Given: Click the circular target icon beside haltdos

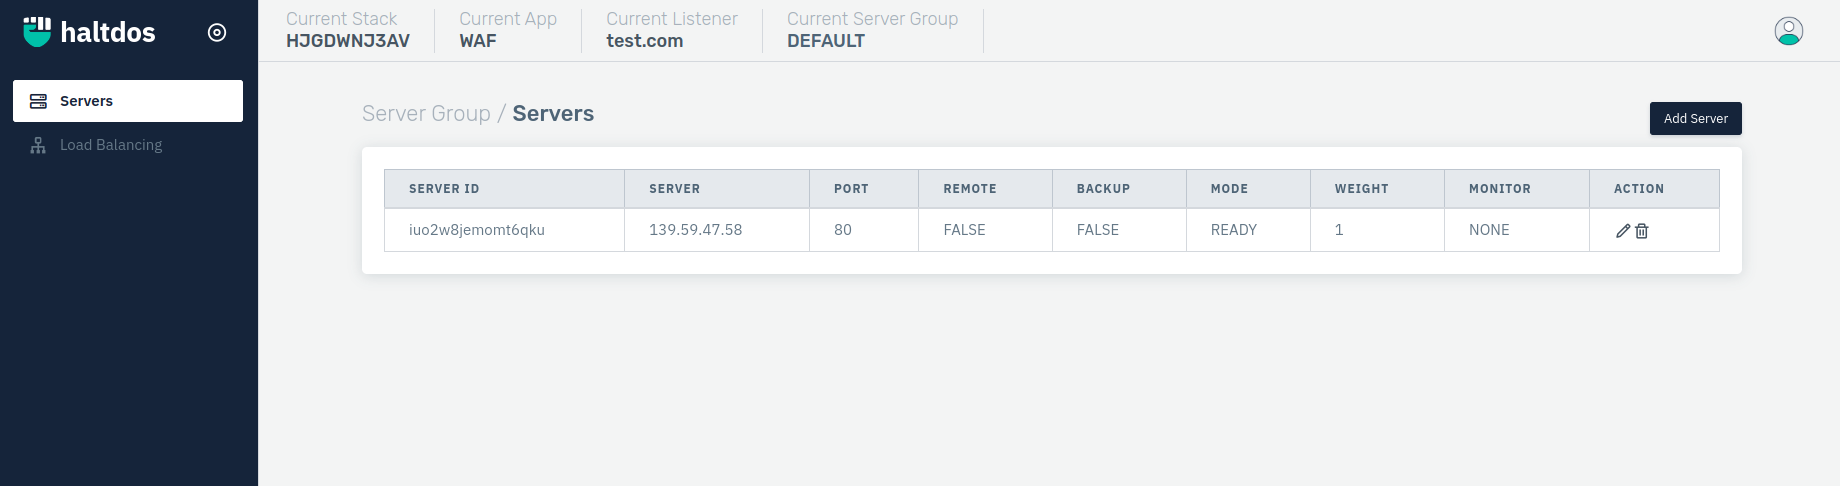Looking at the screenshot, I should pyautogui.click(x=217, y=33).
